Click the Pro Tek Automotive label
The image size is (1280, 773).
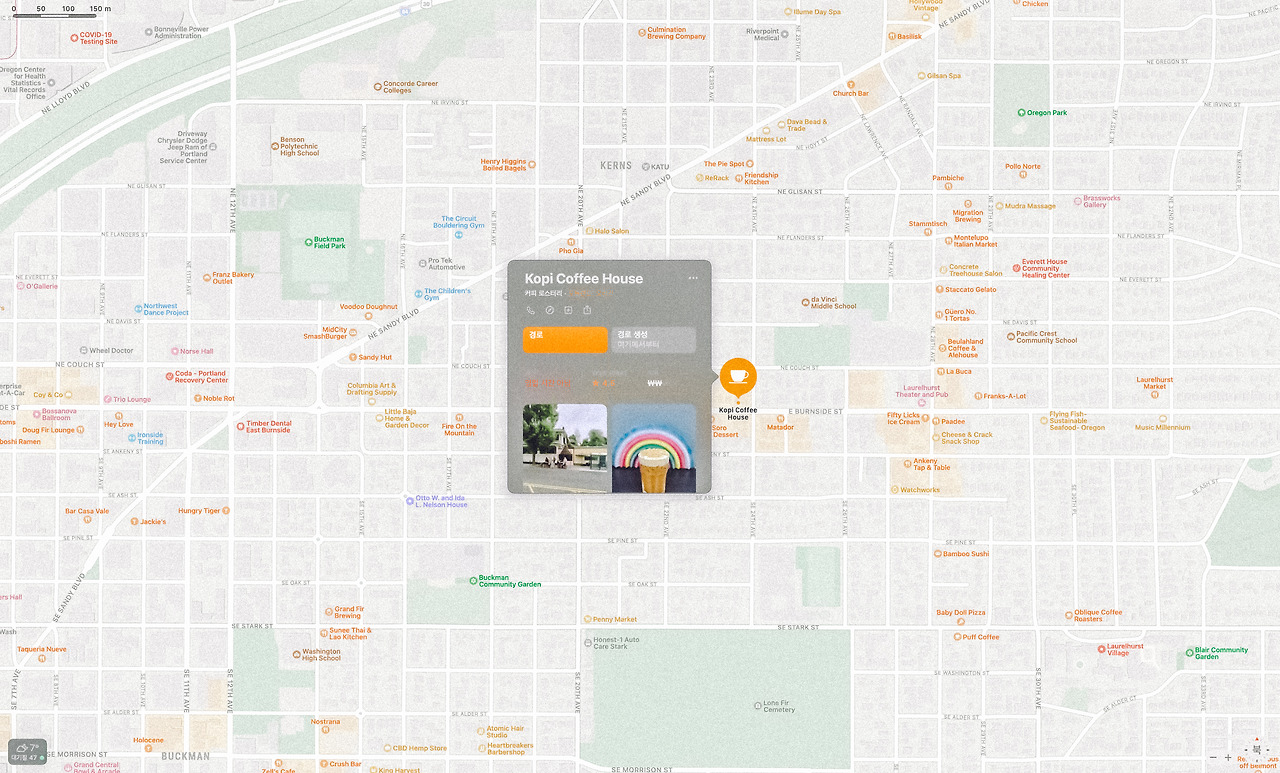[447, 264]
